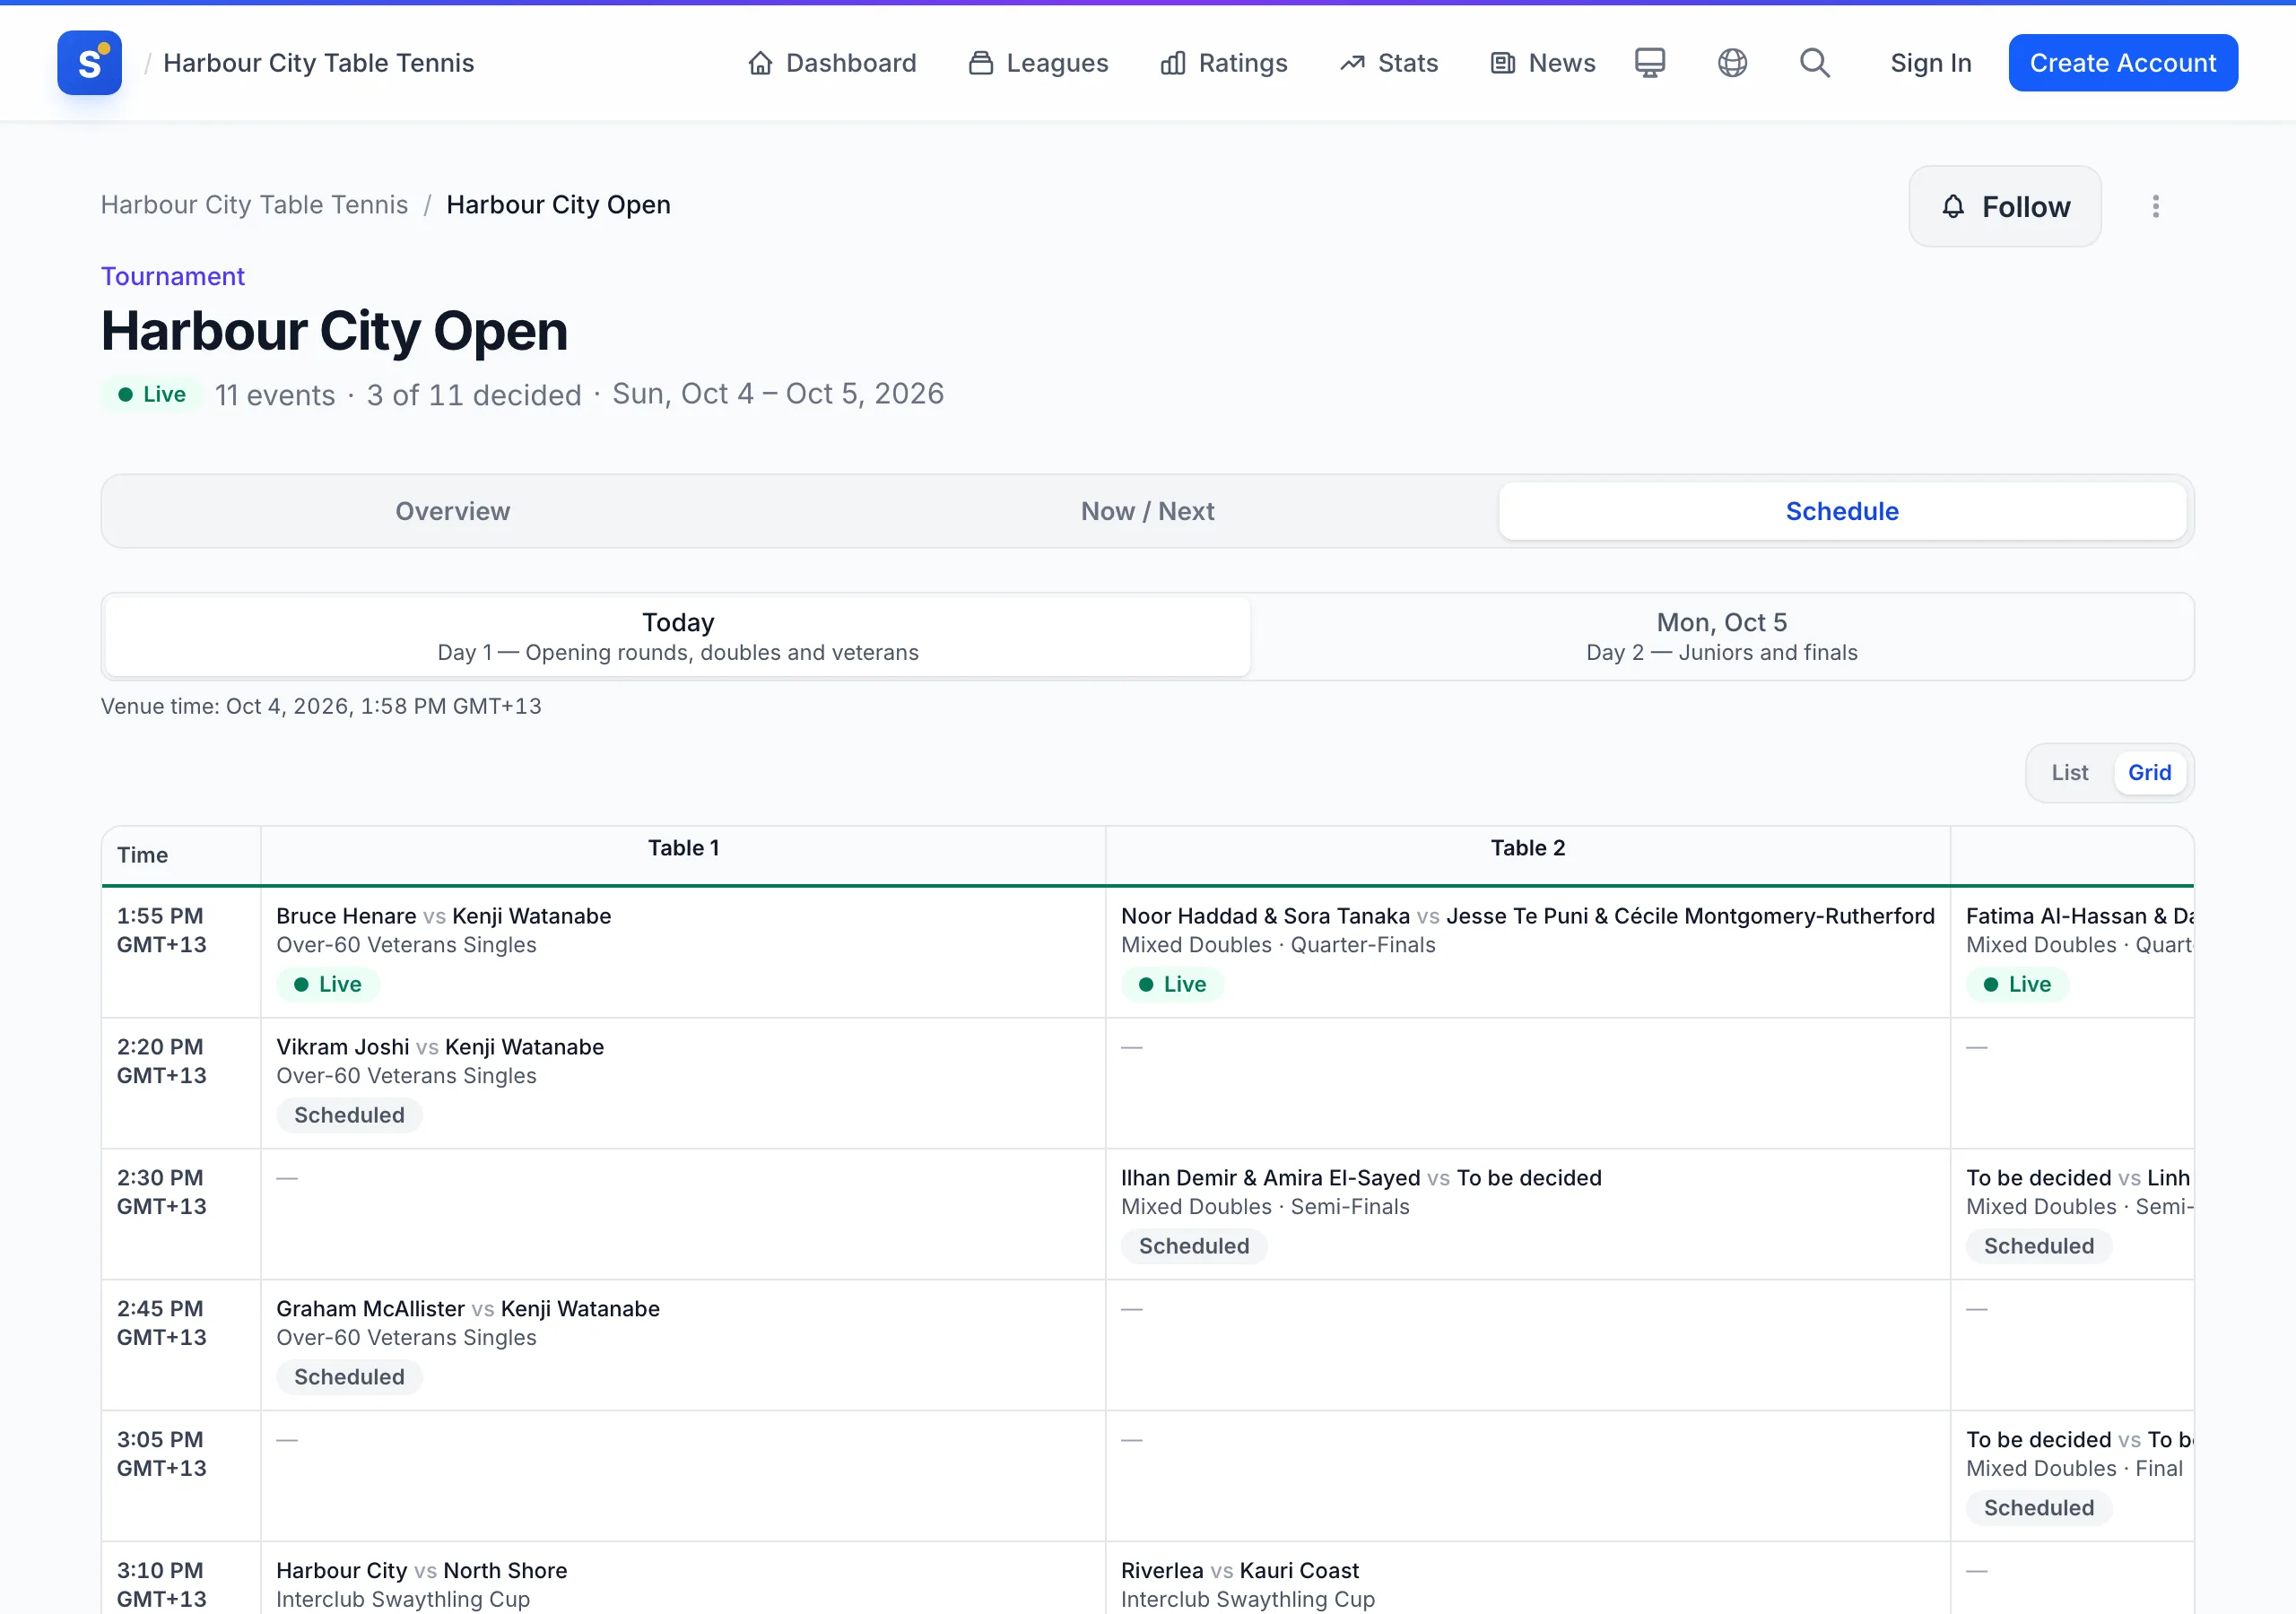Select the Mon, Oct 5 day tab
The image size is (2296, 1614).
point(1721,637)
